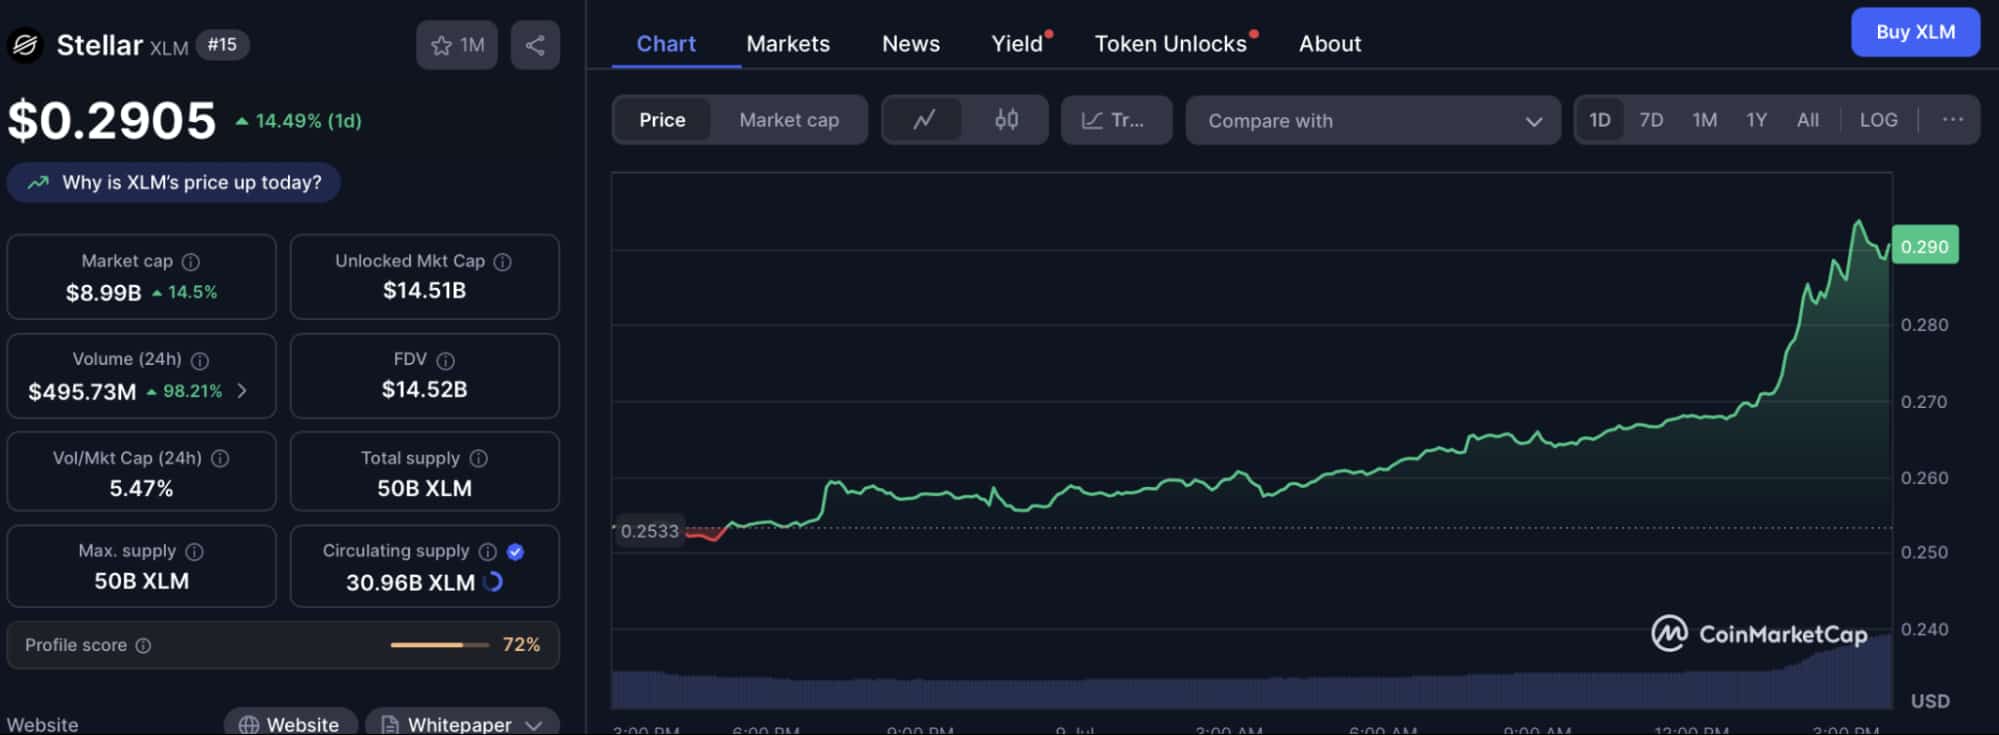Click the Stellar logo icon
The width and height of the screenshot is (1999, 735).
tap(25, 45)
